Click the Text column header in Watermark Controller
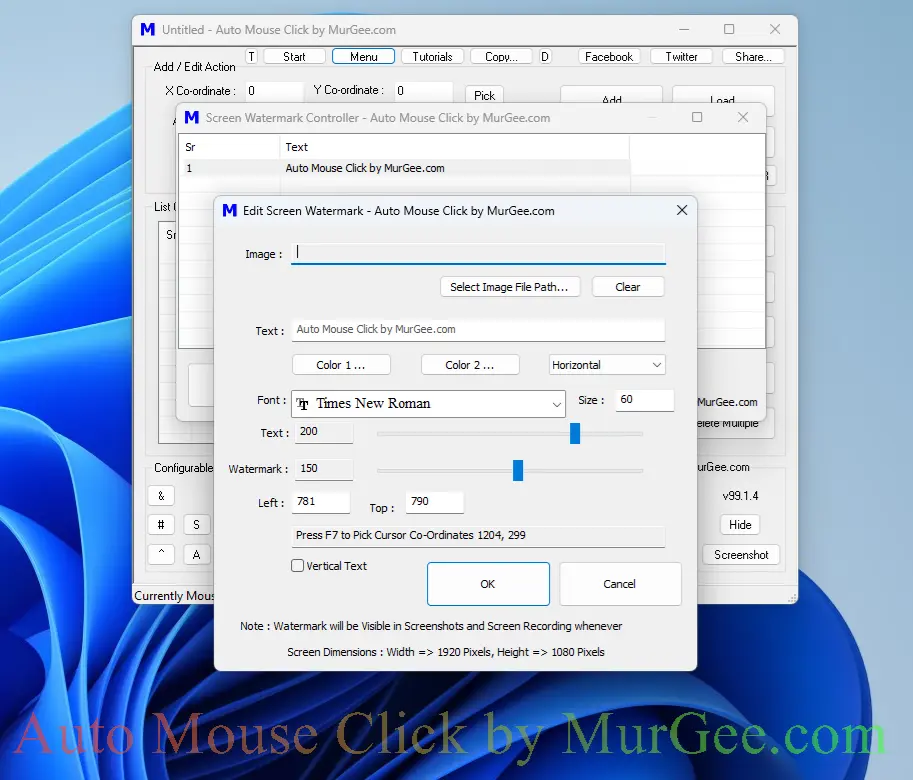Viewport: 913px width, 780px height. click(455, 147)
